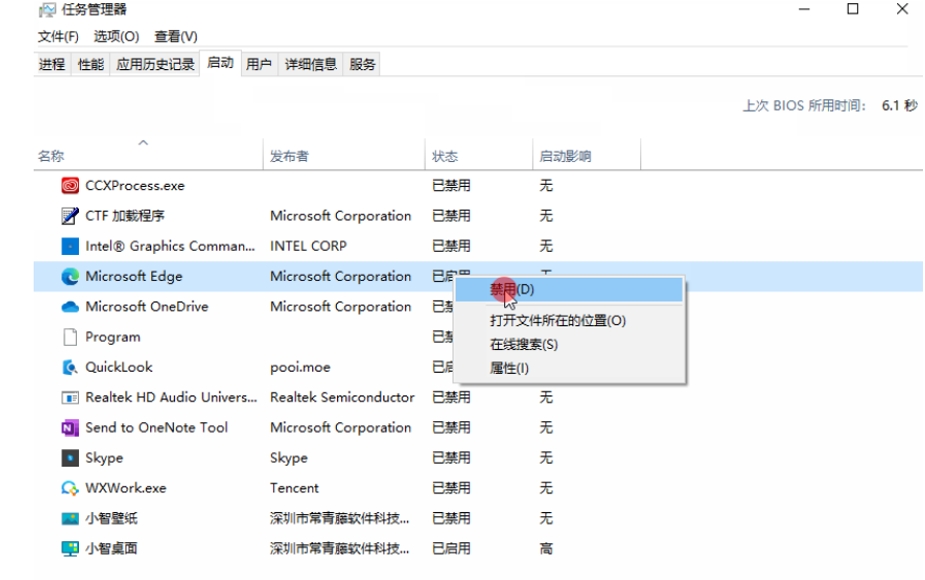The height and width of the screenshot is (580, 925).
Task: Click the CCXProcess.exe Creative Cloud icon
Action: (x=70, y=186)
